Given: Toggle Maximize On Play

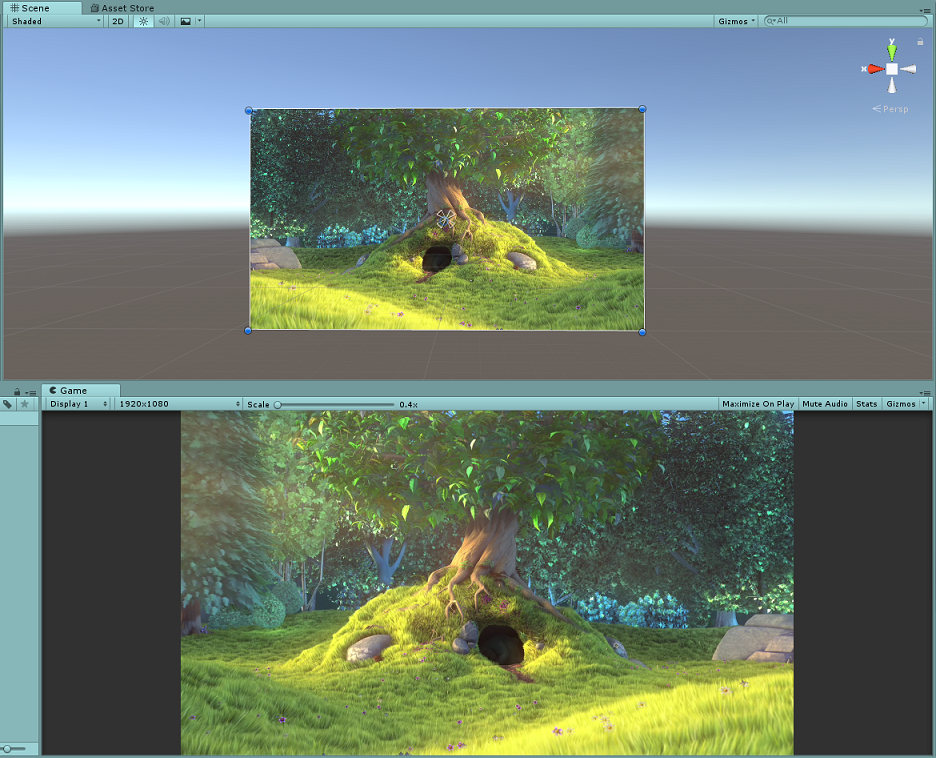Looking at the screenshot, I should tap(758, 404).
